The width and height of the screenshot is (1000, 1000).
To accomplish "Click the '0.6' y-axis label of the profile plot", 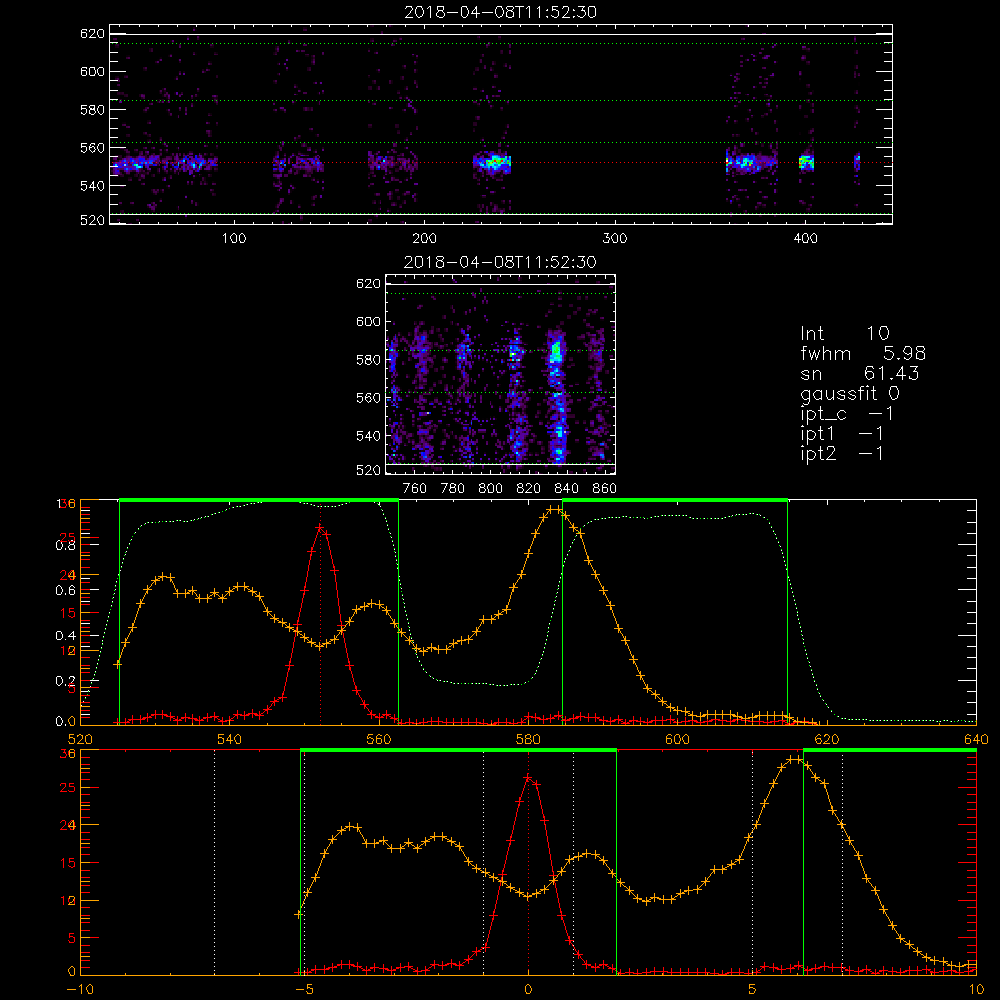I will coord(65,591).
